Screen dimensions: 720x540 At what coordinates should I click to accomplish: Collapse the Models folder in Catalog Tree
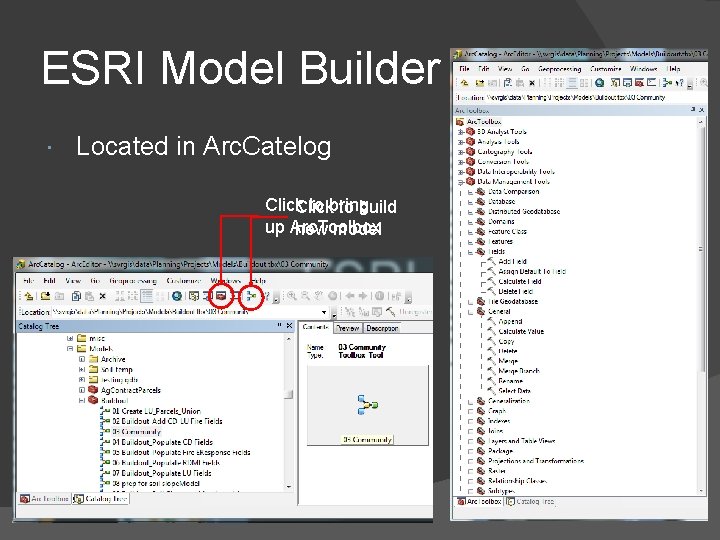coord(70,349)
